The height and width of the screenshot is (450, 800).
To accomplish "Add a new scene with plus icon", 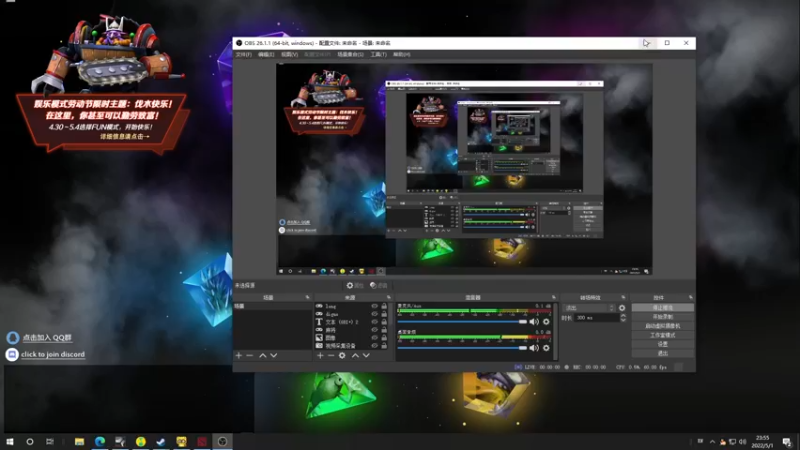I will (x=239, y=355).
